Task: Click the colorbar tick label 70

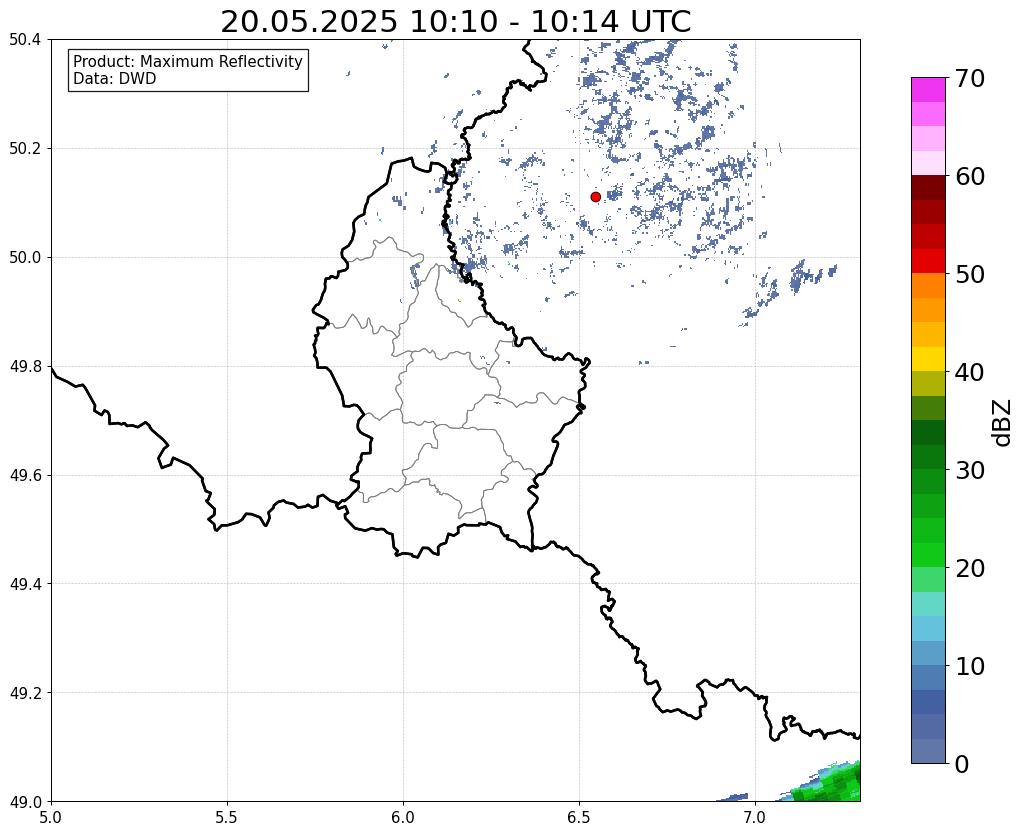Action: point(970,78)
